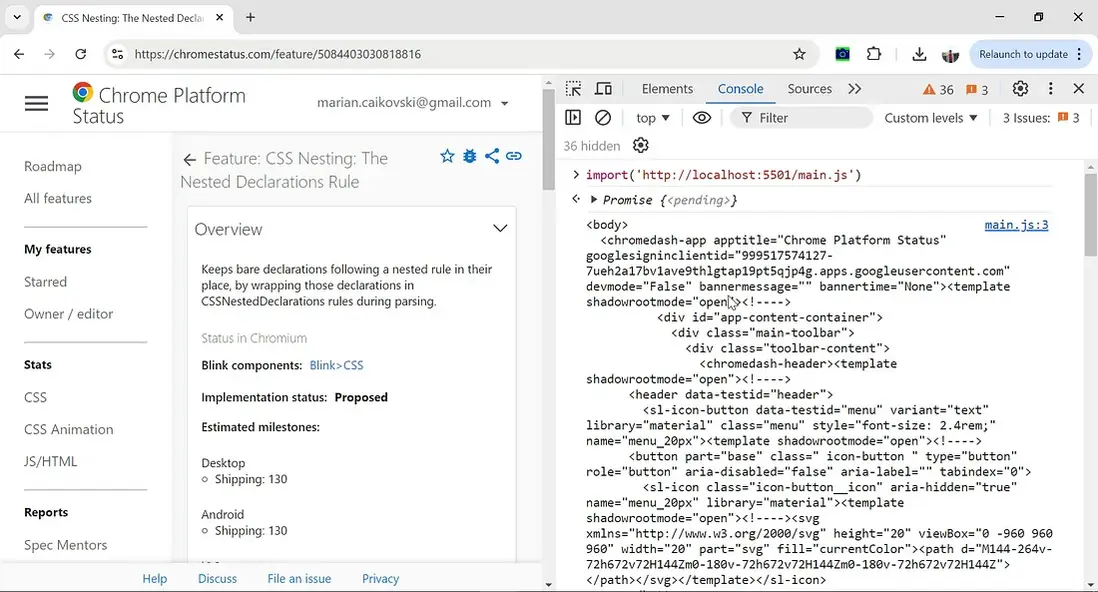This screenshot has width=1098, height=592.
Task: Open main.js:3 source link
Action: (x=1016, y=225)
